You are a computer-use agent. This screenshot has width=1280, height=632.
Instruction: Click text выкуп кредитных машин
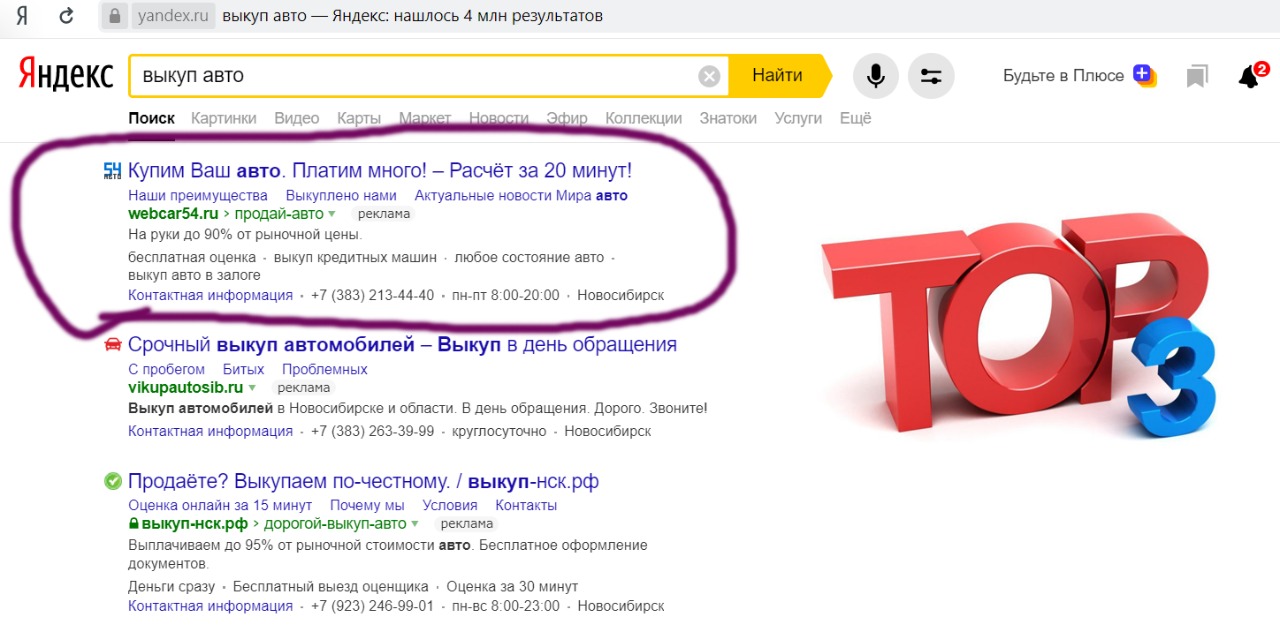pyautogui.click(x=355, y=257)
